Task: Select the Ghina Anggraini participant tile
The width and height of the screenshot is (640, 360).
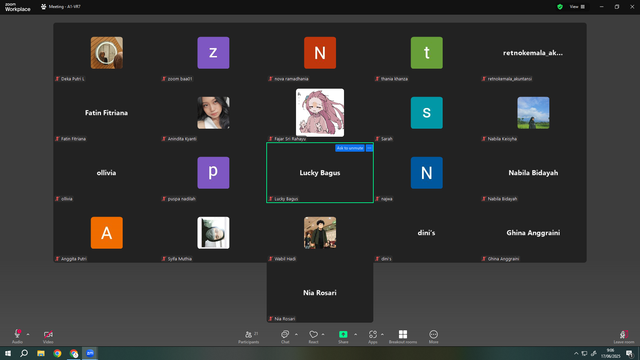Action: point(533,233)
